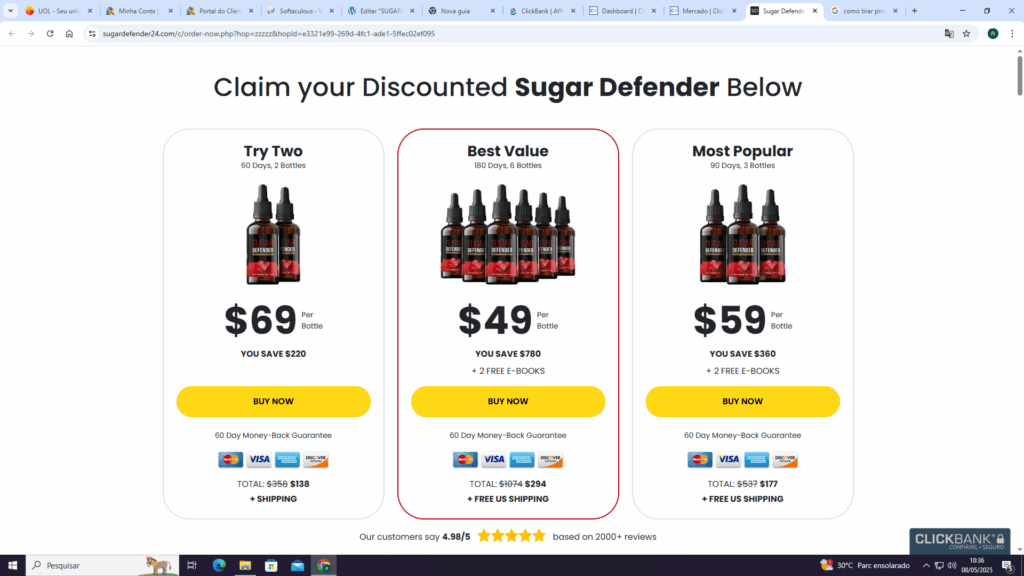View site information icon beside the URL
The height and width of the screenshot is (576, 1024).
pos(92,33)
